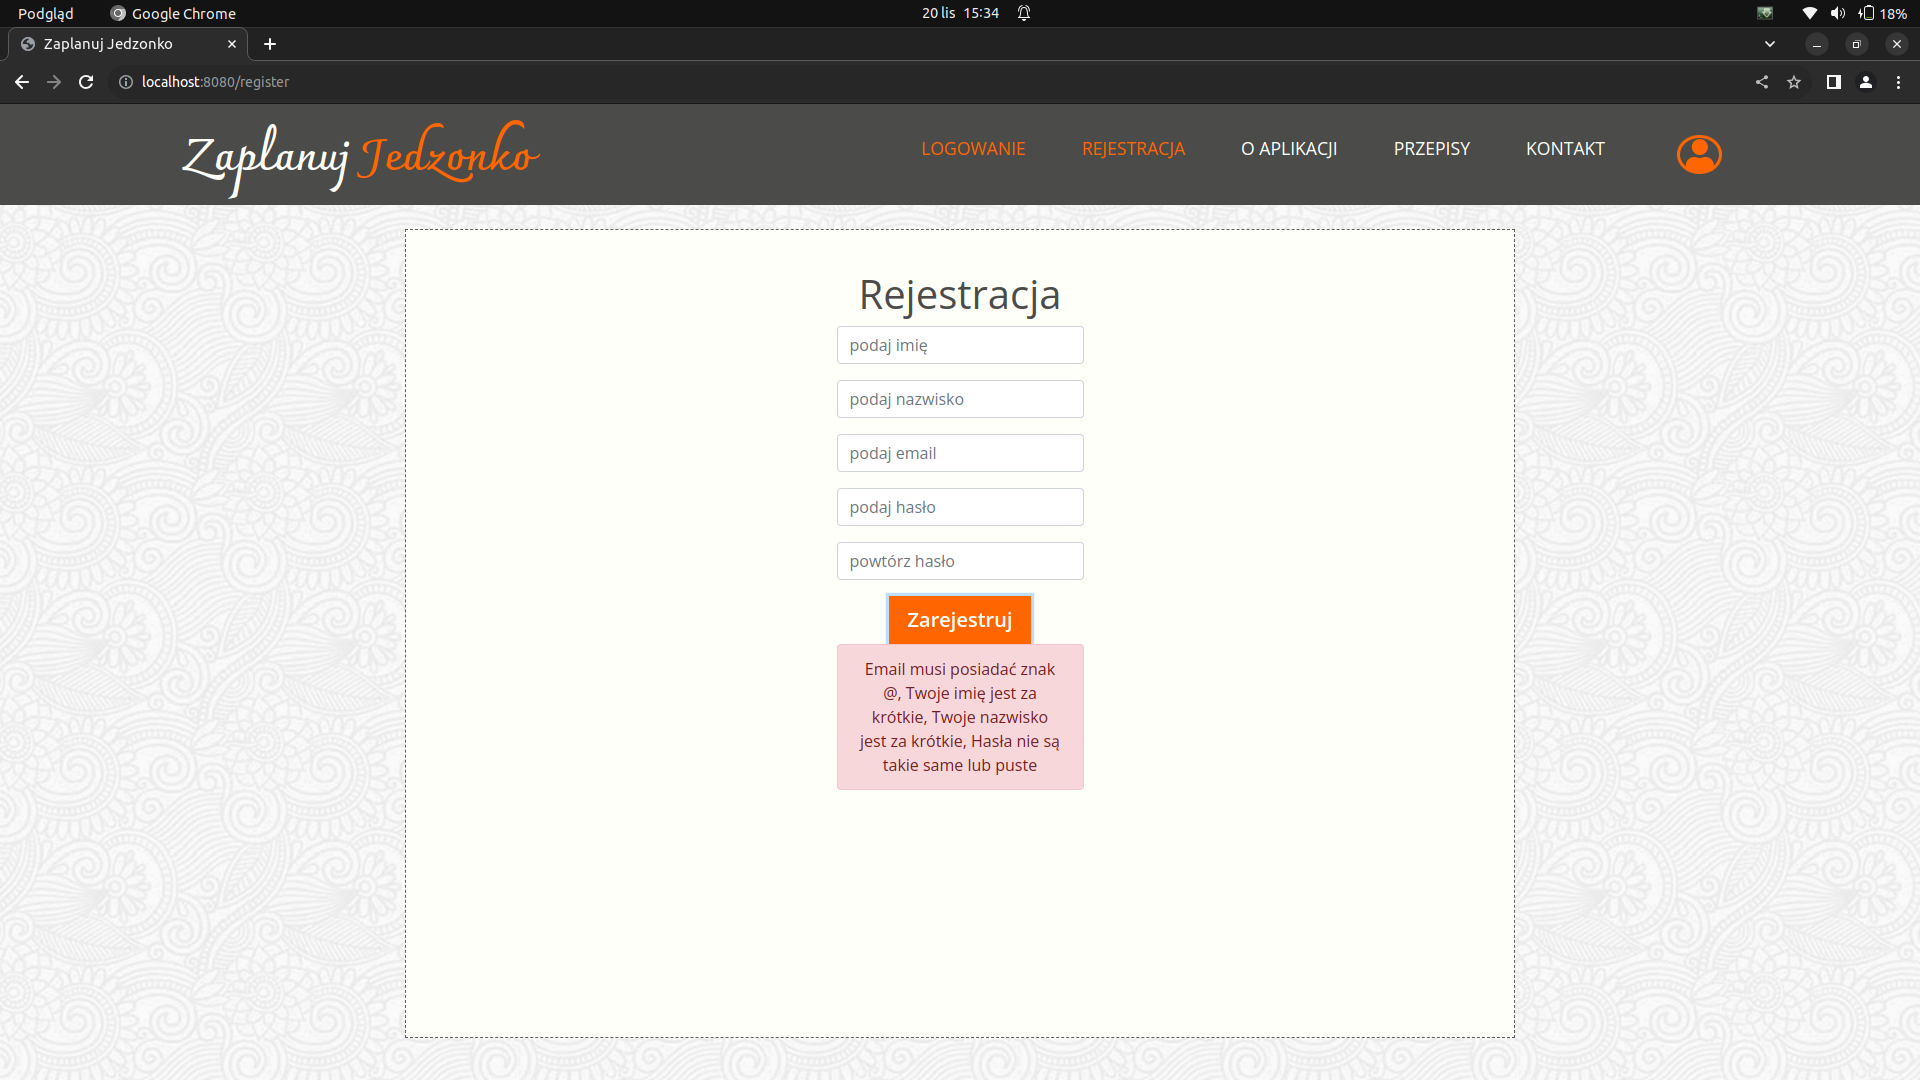Viewport: 1920px width, 1080px height.
Task: Focus the podaj email field
Action: pos(959,453)
